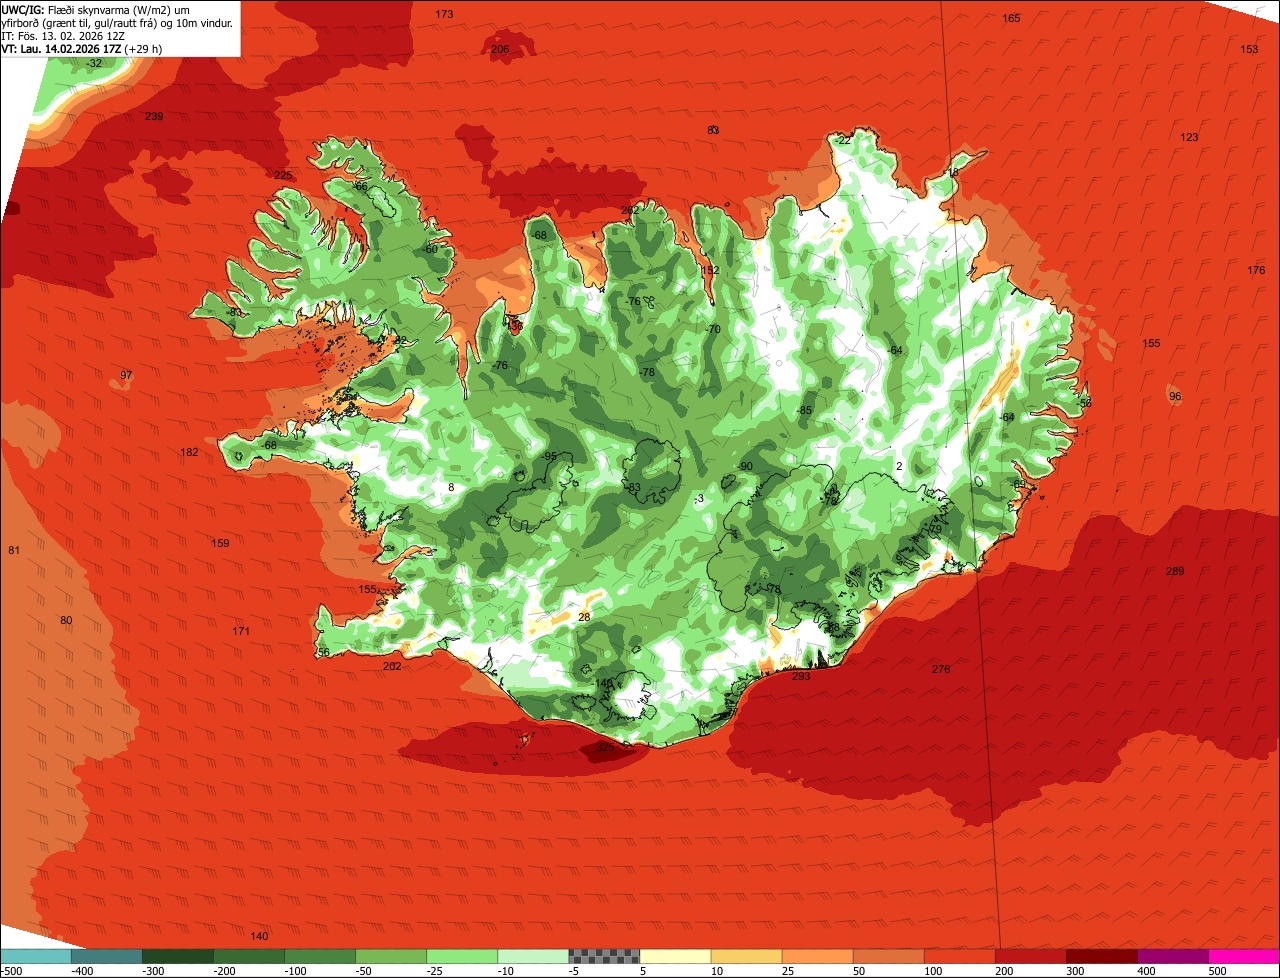Click the '153' value at top-right corner
The image size is (1280, 978).
coord(1250,49)
